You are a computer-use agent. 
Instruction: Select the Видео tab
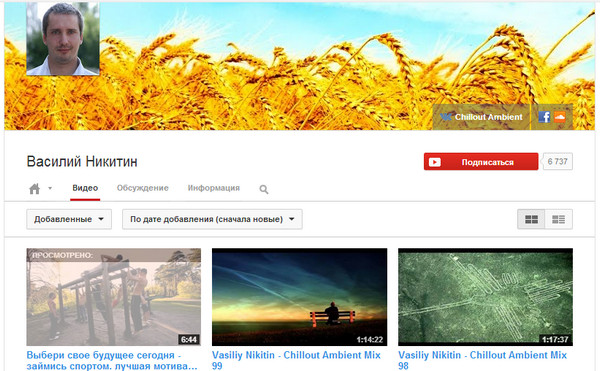(x=85, y=188)
